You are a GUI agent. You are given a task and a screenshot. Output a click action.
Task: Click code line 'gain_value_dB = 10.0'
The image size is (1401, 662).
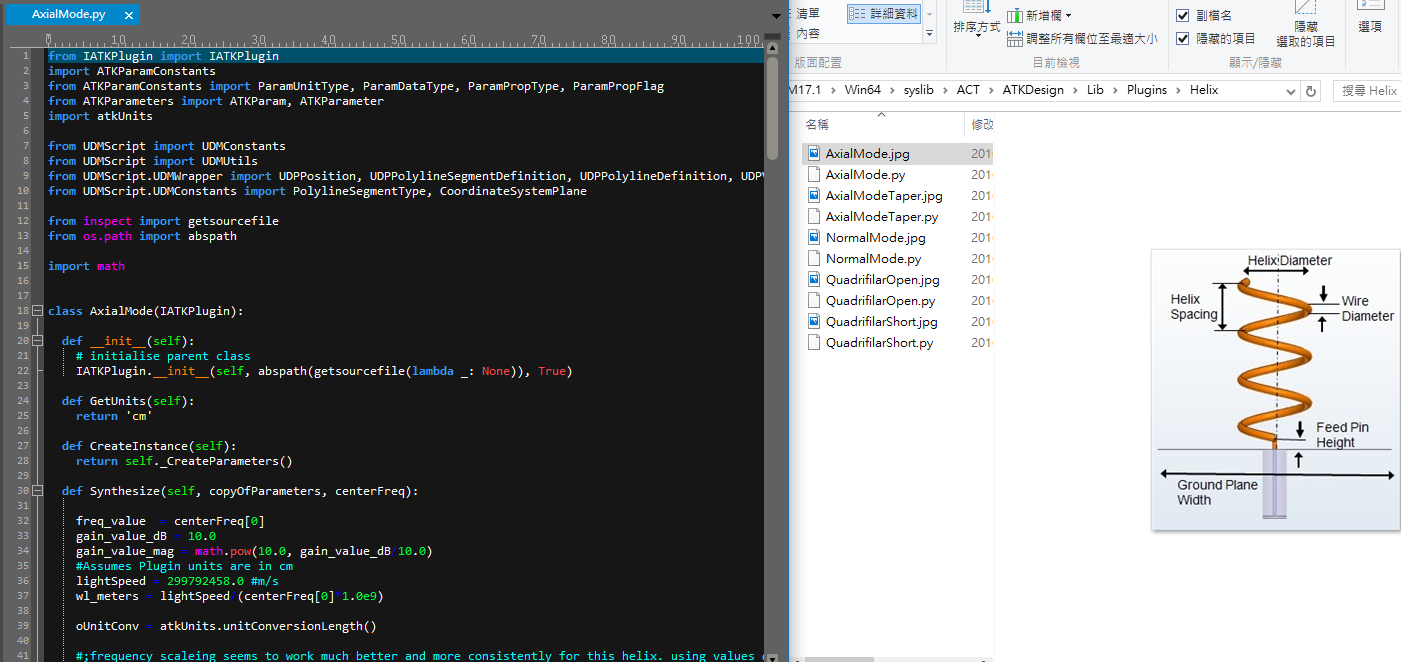[x=146, y=536]
